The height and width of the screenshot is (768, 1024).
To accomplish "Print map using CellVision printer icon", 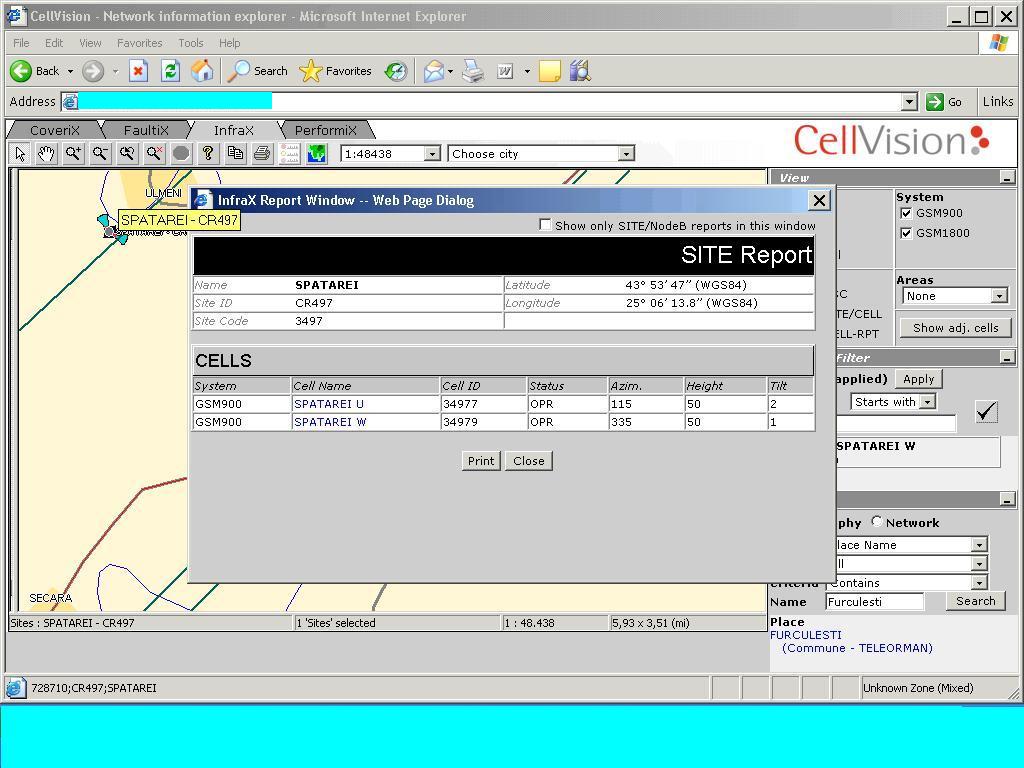I will (x=262, y=154).
